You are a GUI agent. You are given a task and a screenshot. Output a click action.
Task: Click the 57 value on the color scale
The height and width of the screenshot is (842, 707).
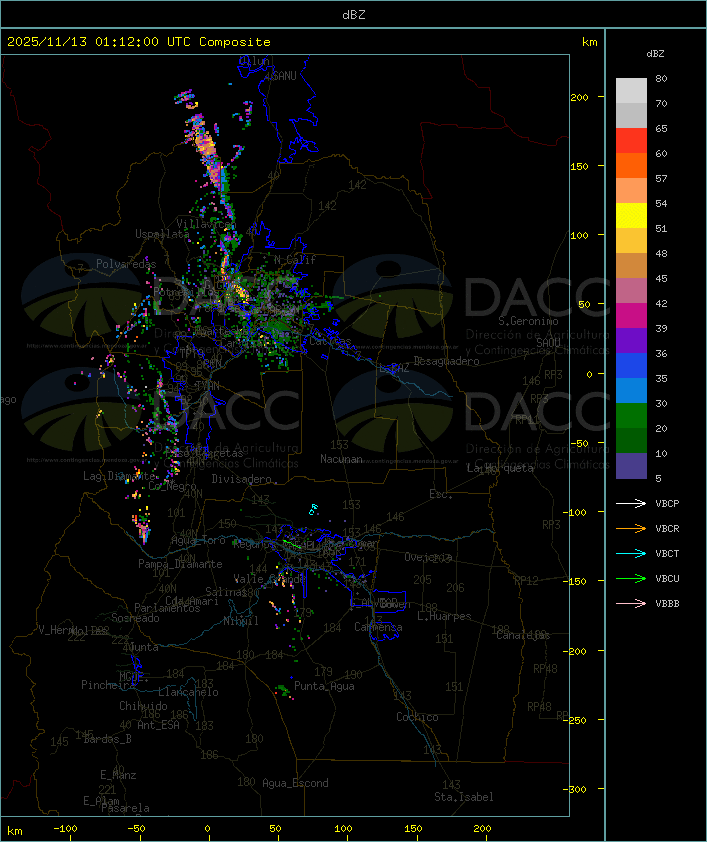(x=661, y=178)
